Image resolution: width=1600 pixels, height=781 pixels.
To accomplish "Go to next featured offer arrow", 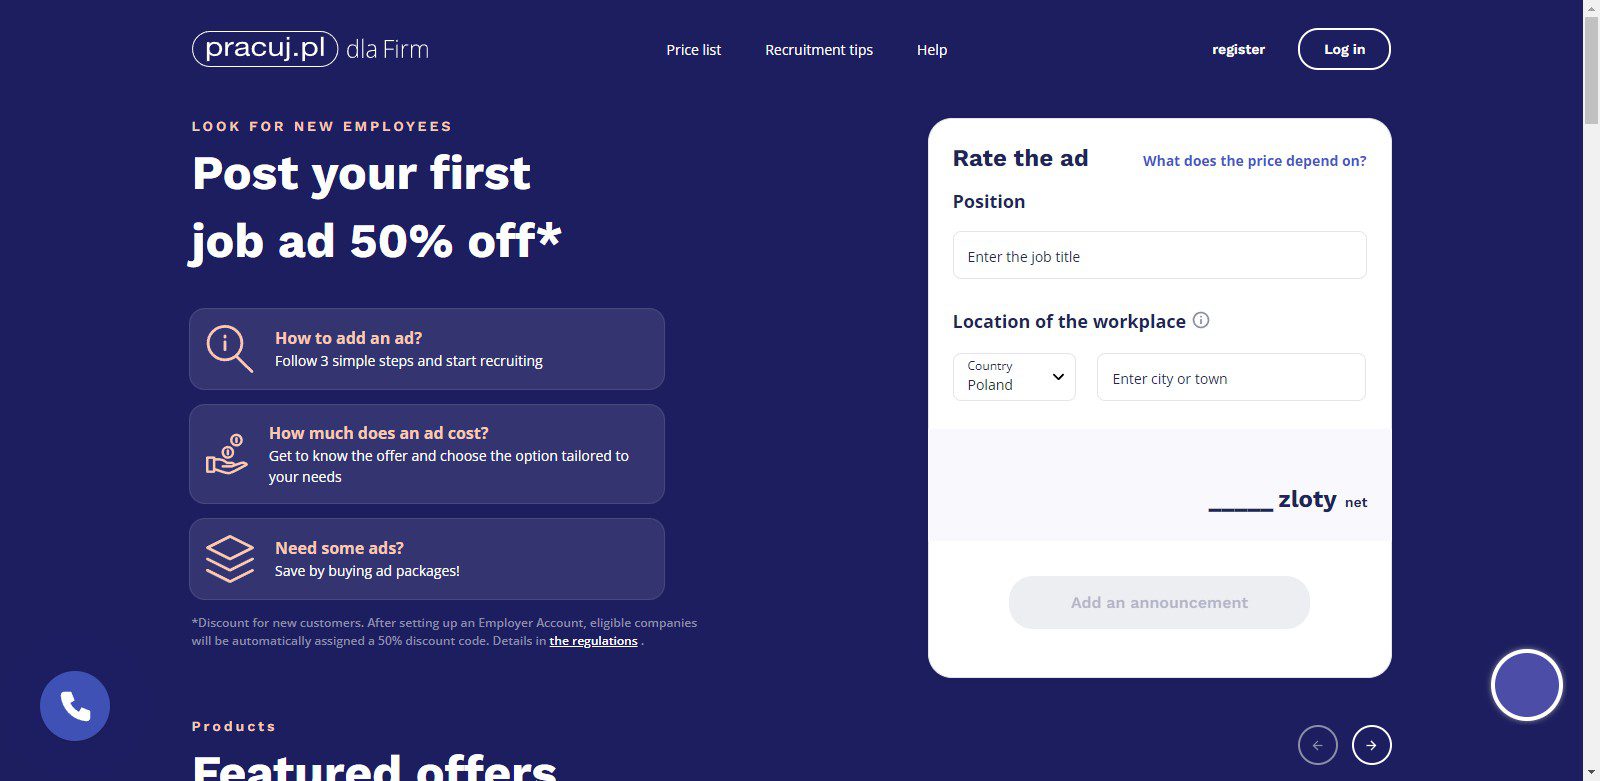I will click(1371, 745).
